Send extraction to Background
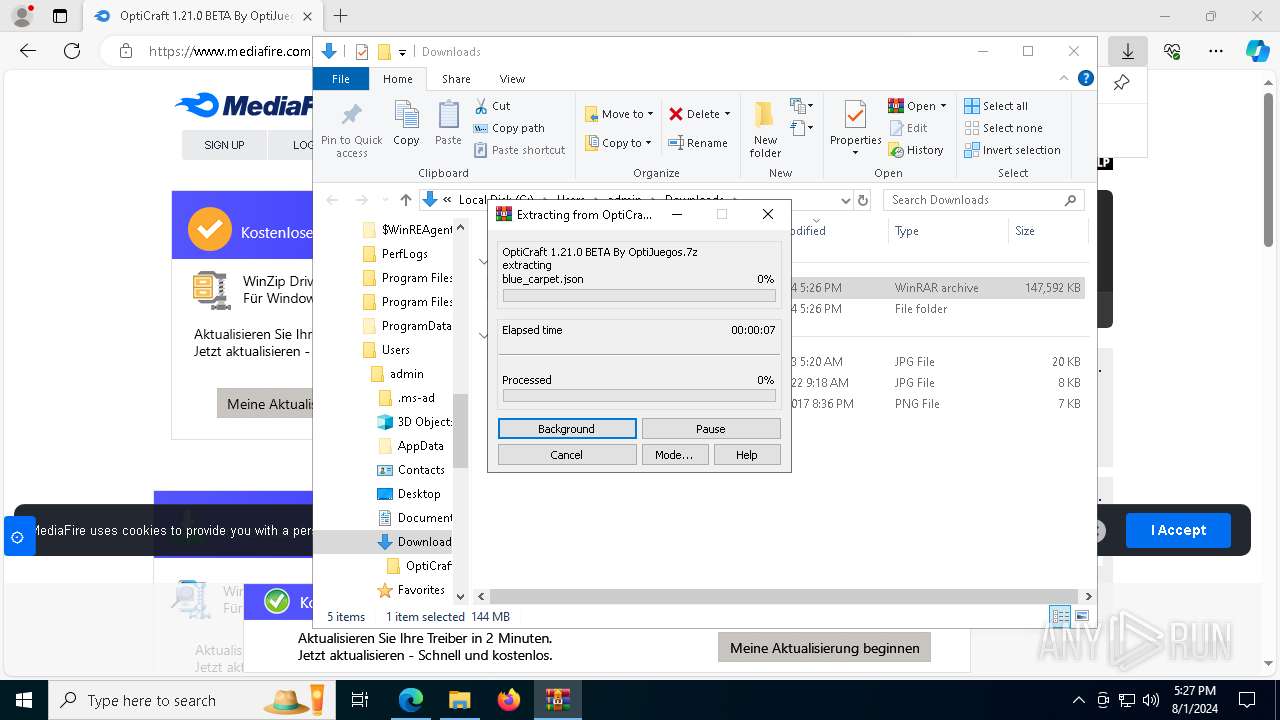The image size is (1280, 720). click(567, 428)
